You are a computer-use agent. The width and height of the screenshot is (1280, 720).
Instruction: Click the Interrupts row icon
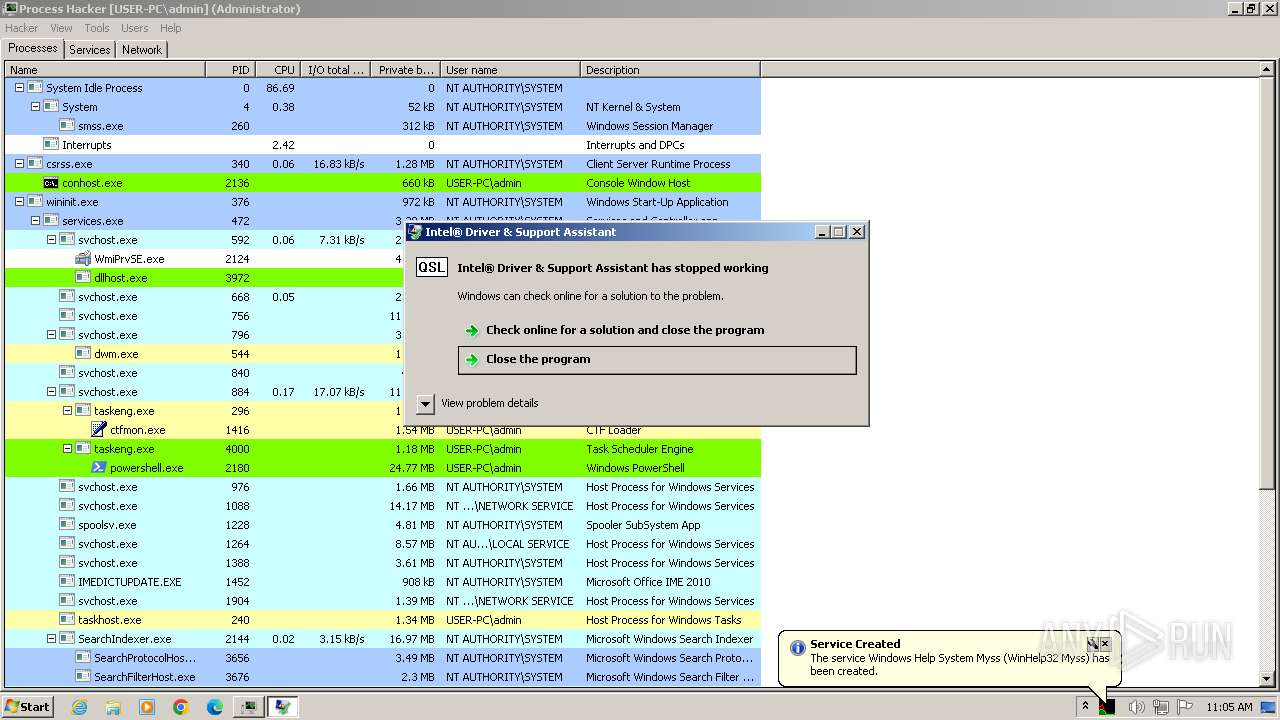[x=51, y=145]
